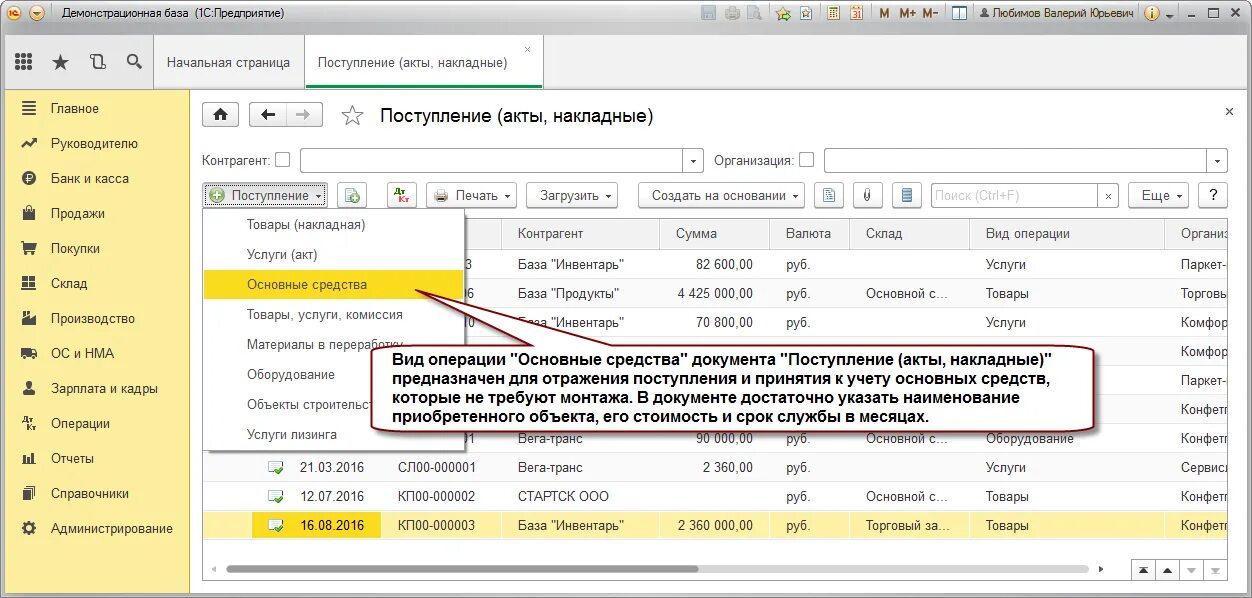The height and width of the screenshot is (598, 1252).
Task: Click the EDI documents icon button
Action: [906, 195]
